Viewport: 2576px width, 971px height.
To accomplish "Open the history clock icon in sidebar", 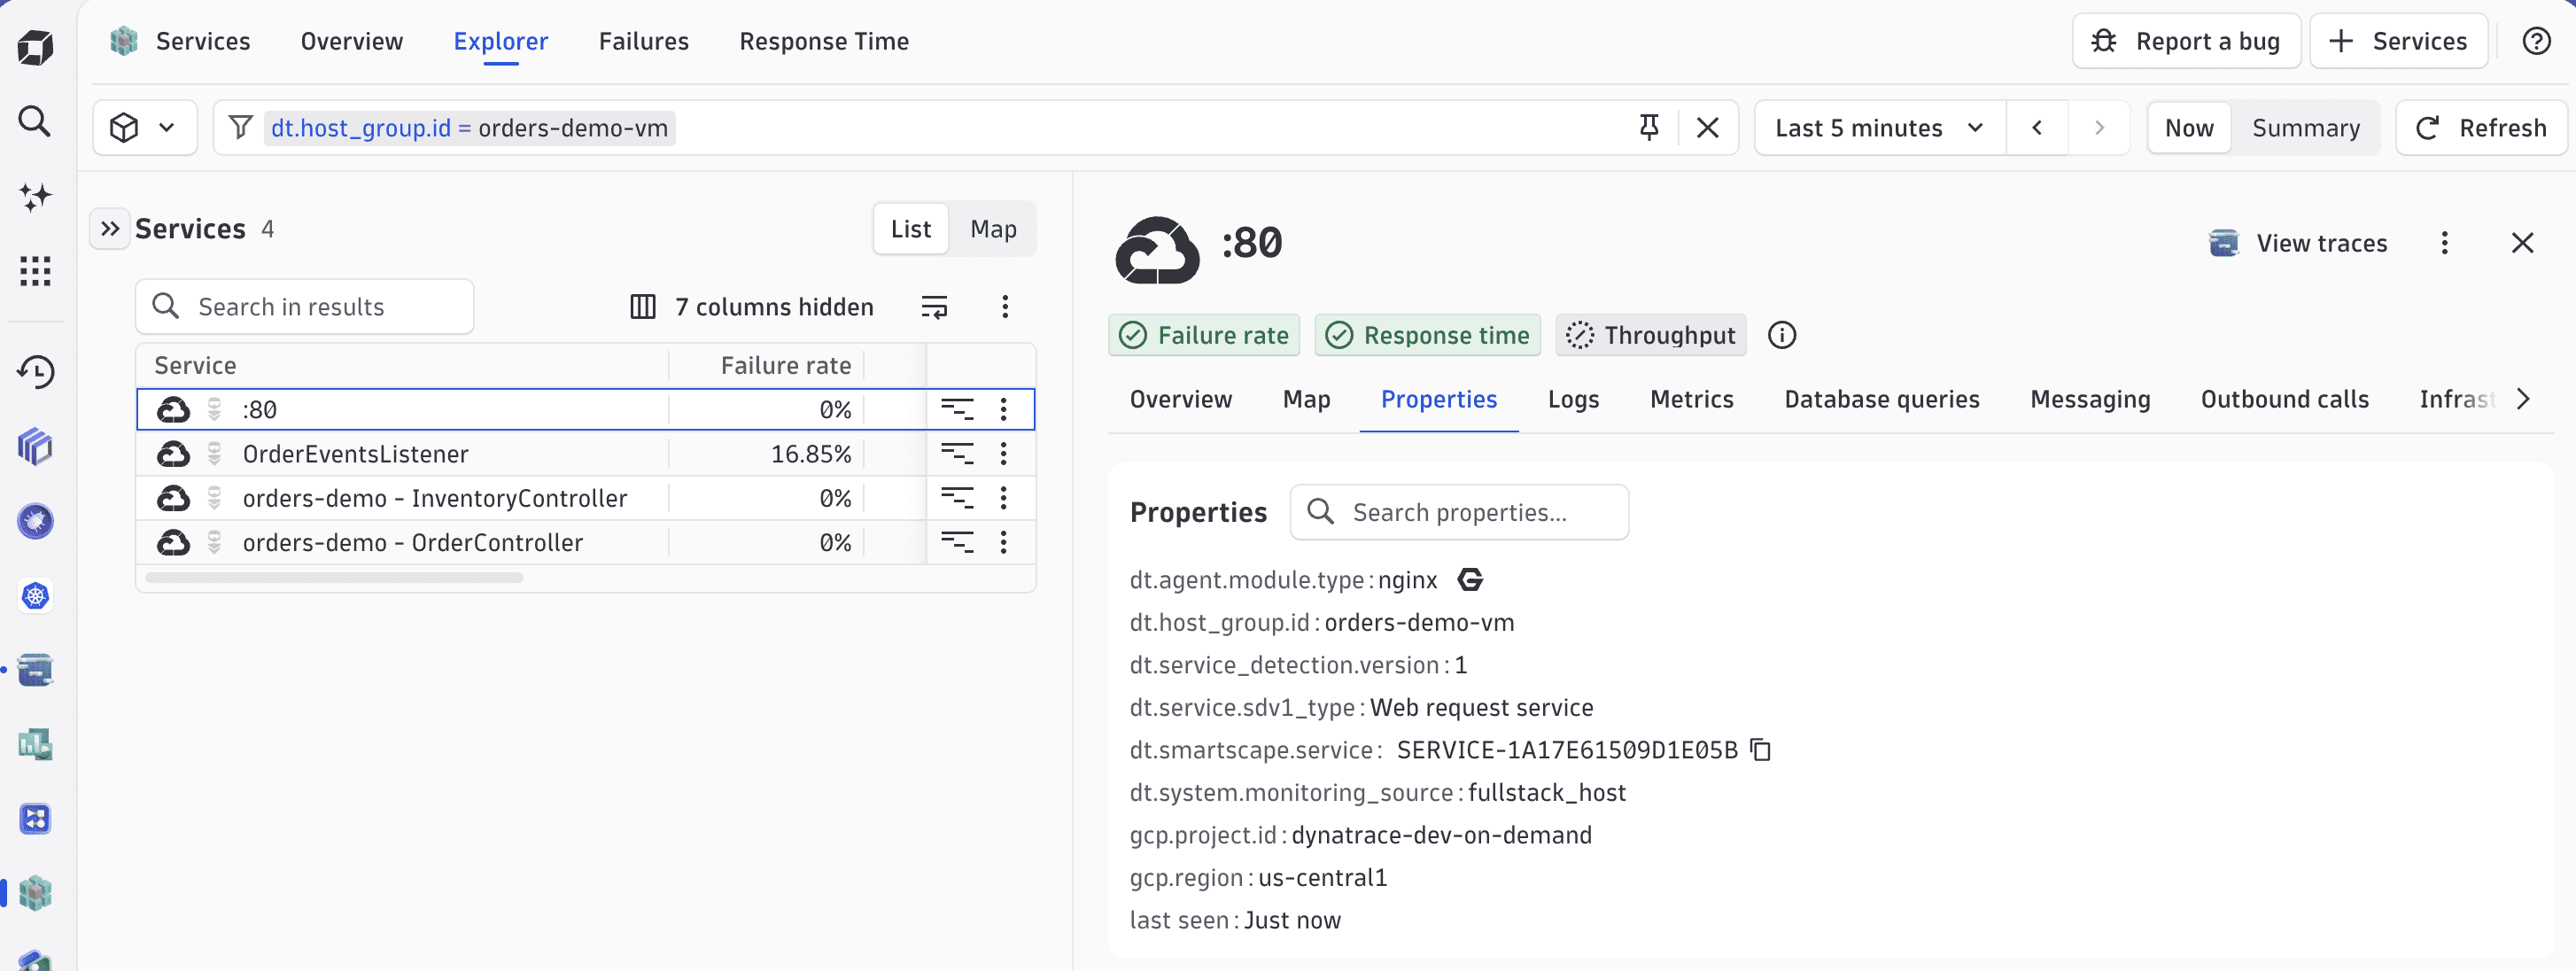I will pyautogui.click(x=35, y=372).
